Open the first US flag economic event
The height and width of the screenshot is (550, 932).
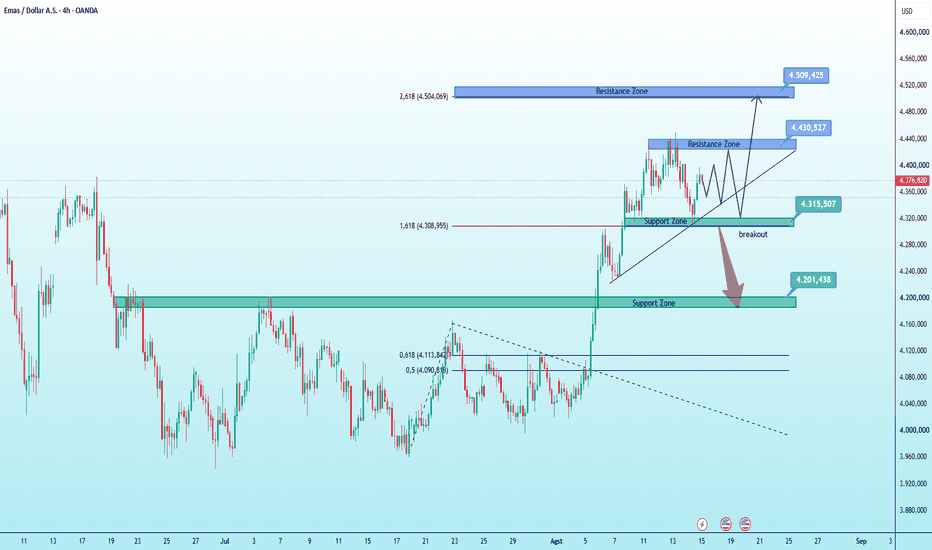(725, 524)
